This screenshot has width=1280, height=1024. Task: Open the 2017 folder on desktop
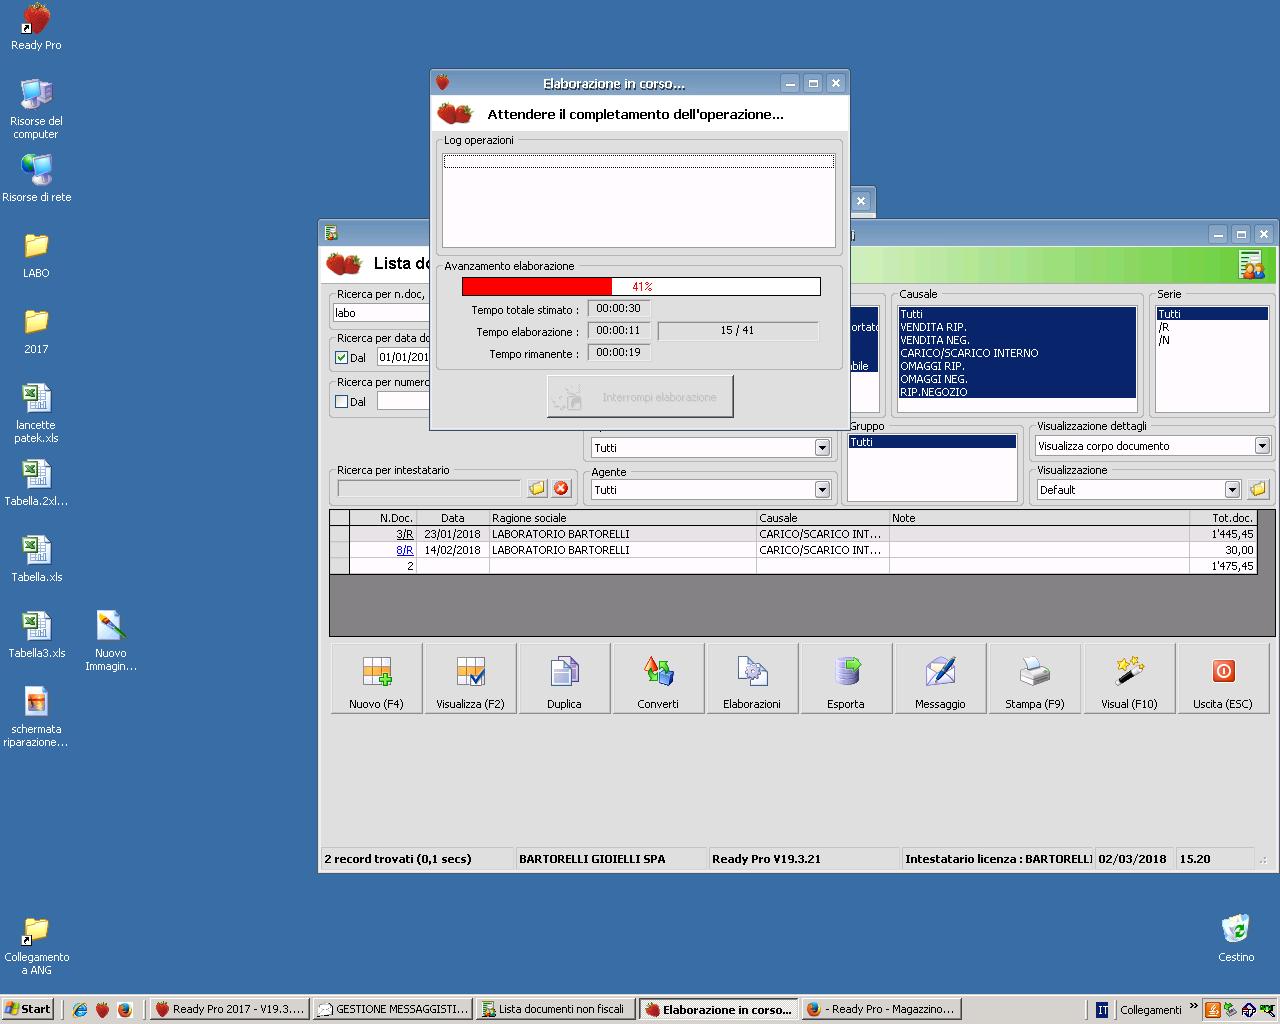(x=36, y=331)
